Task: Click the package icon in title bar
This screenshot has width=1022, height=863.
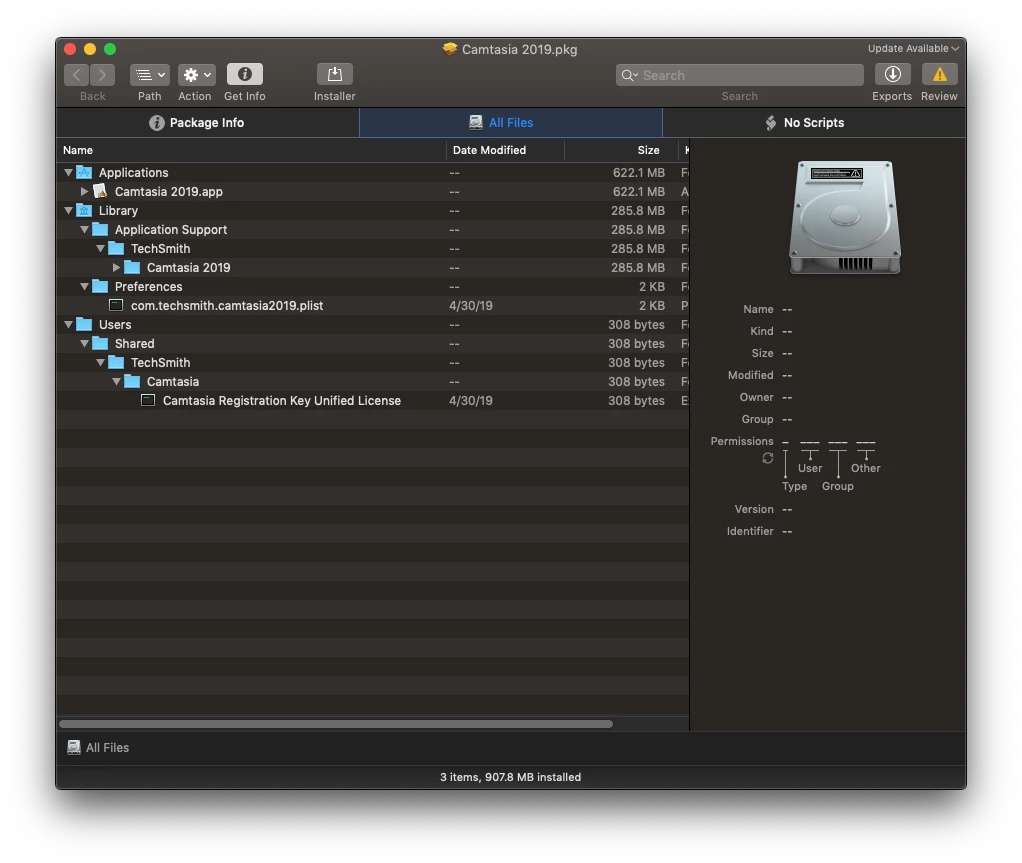Action: point(450,49)
